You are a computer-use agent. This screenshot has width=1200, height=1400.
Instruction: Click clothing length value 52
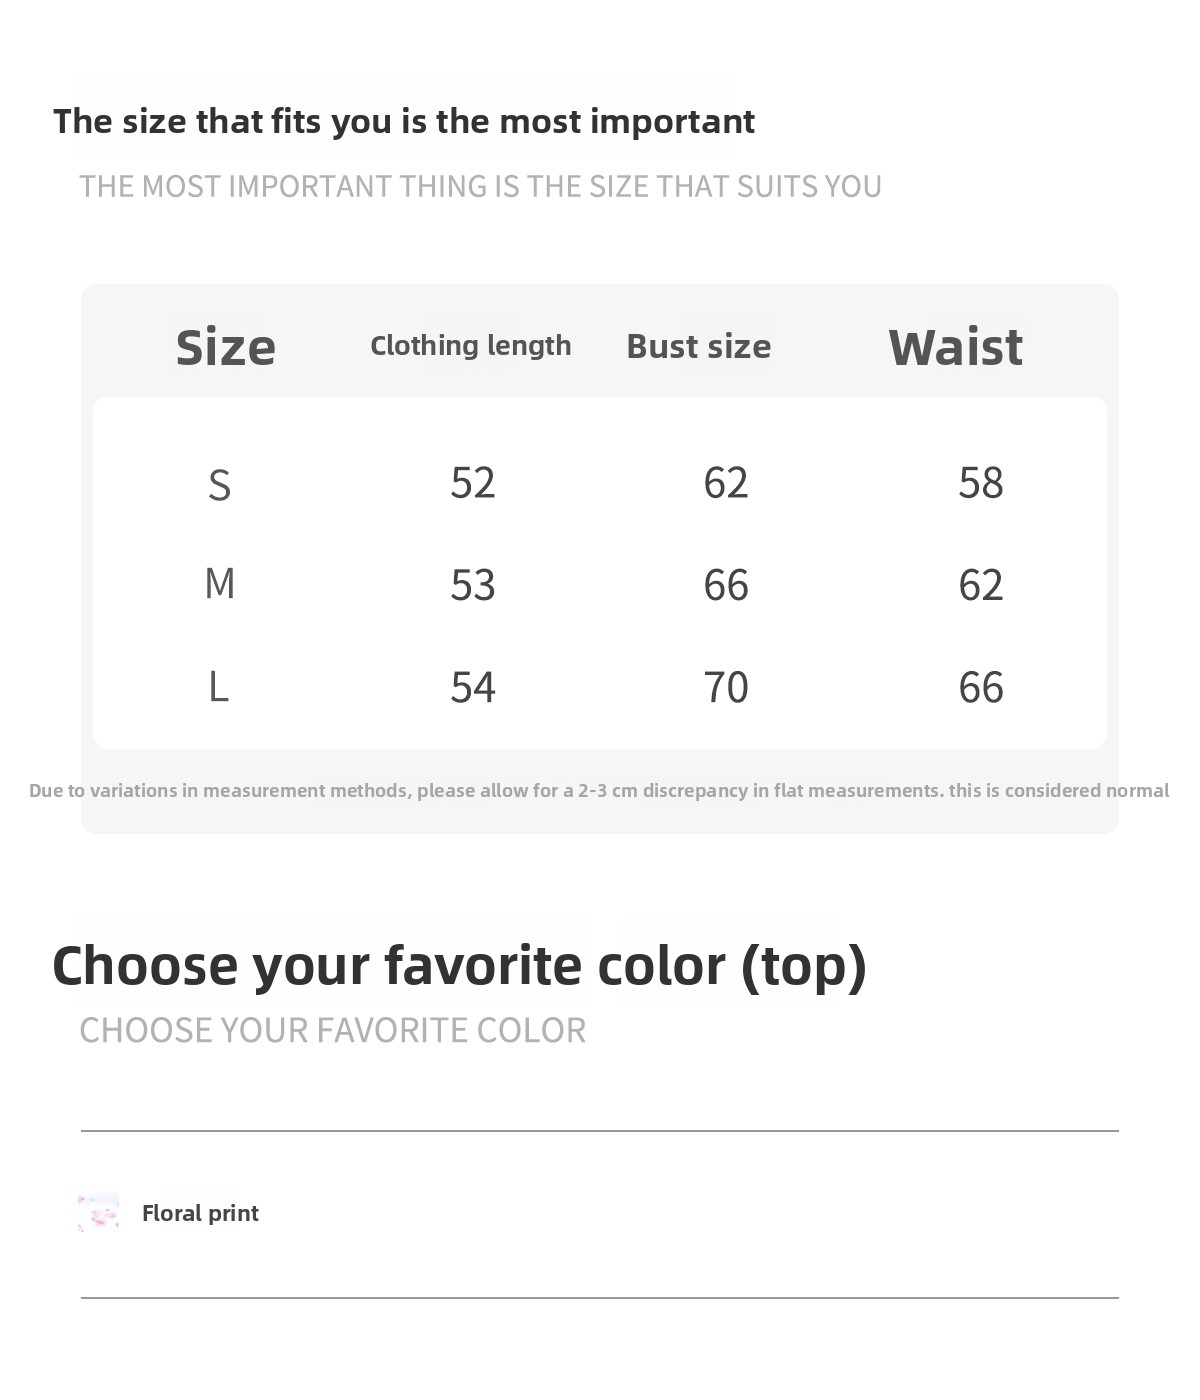[x=473, y=483]
